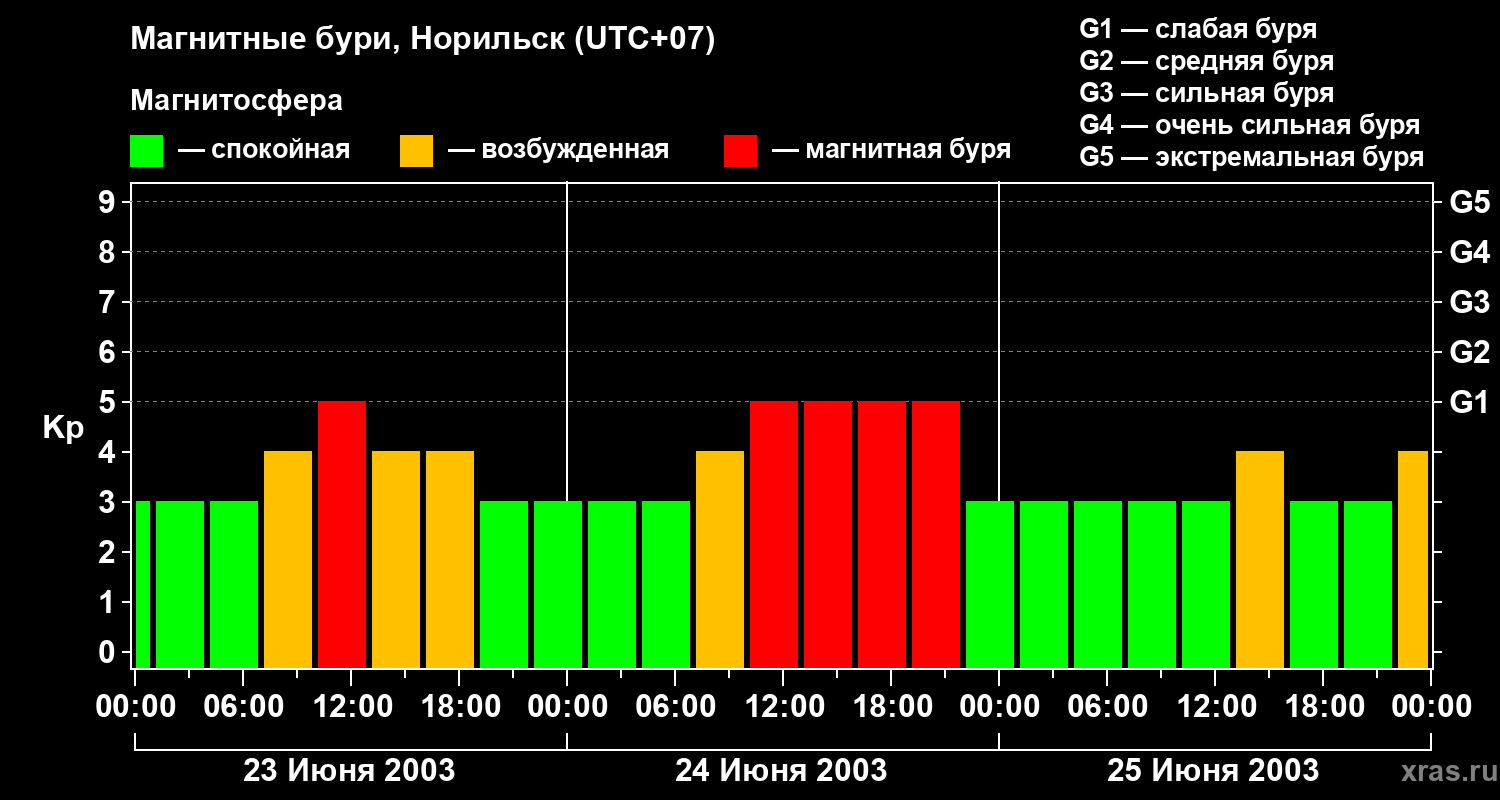The image size is (1500, 800).
Task: Click the '0' value on the Kp axis
Action: (109, 652)
